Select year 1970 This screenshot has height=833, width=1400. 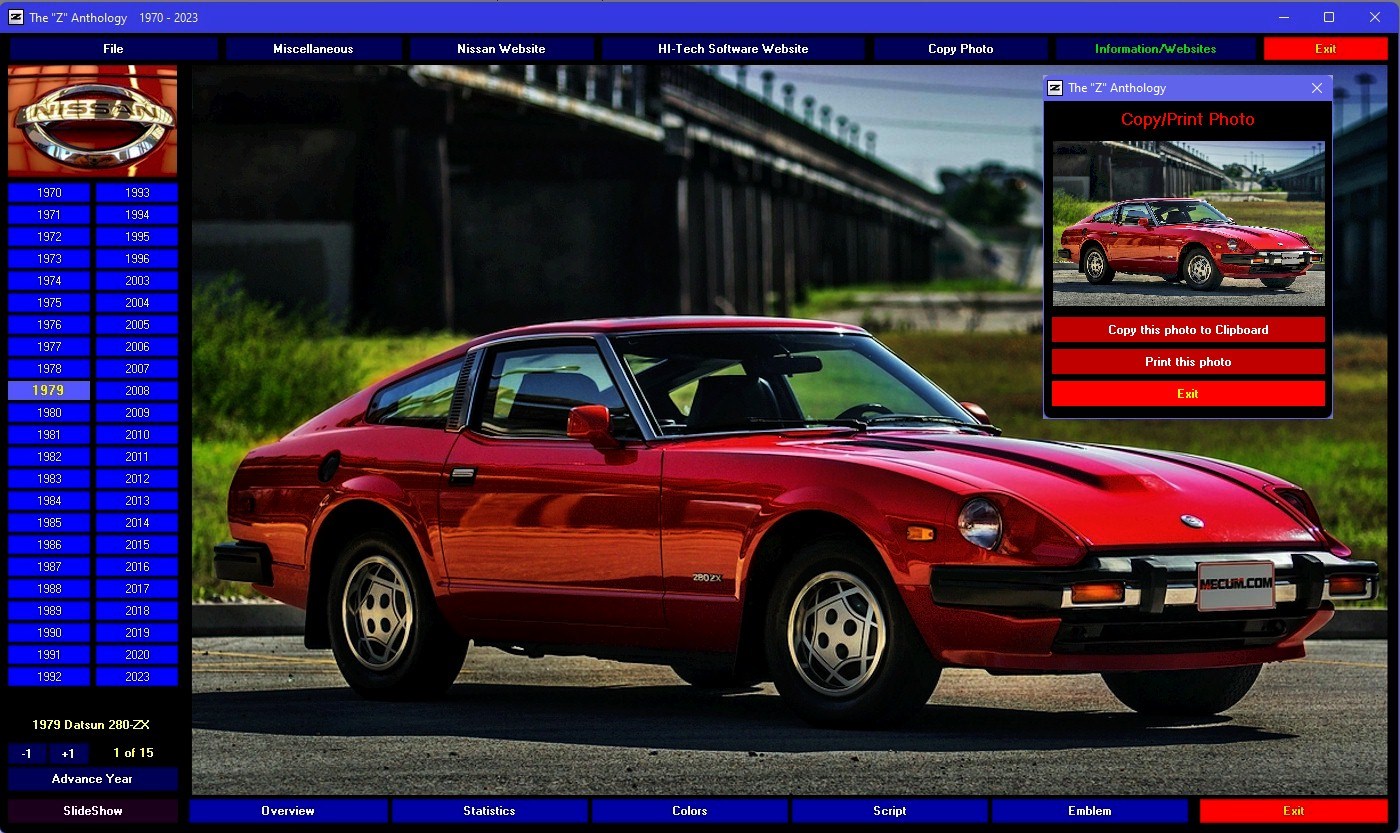pos(49,193)
